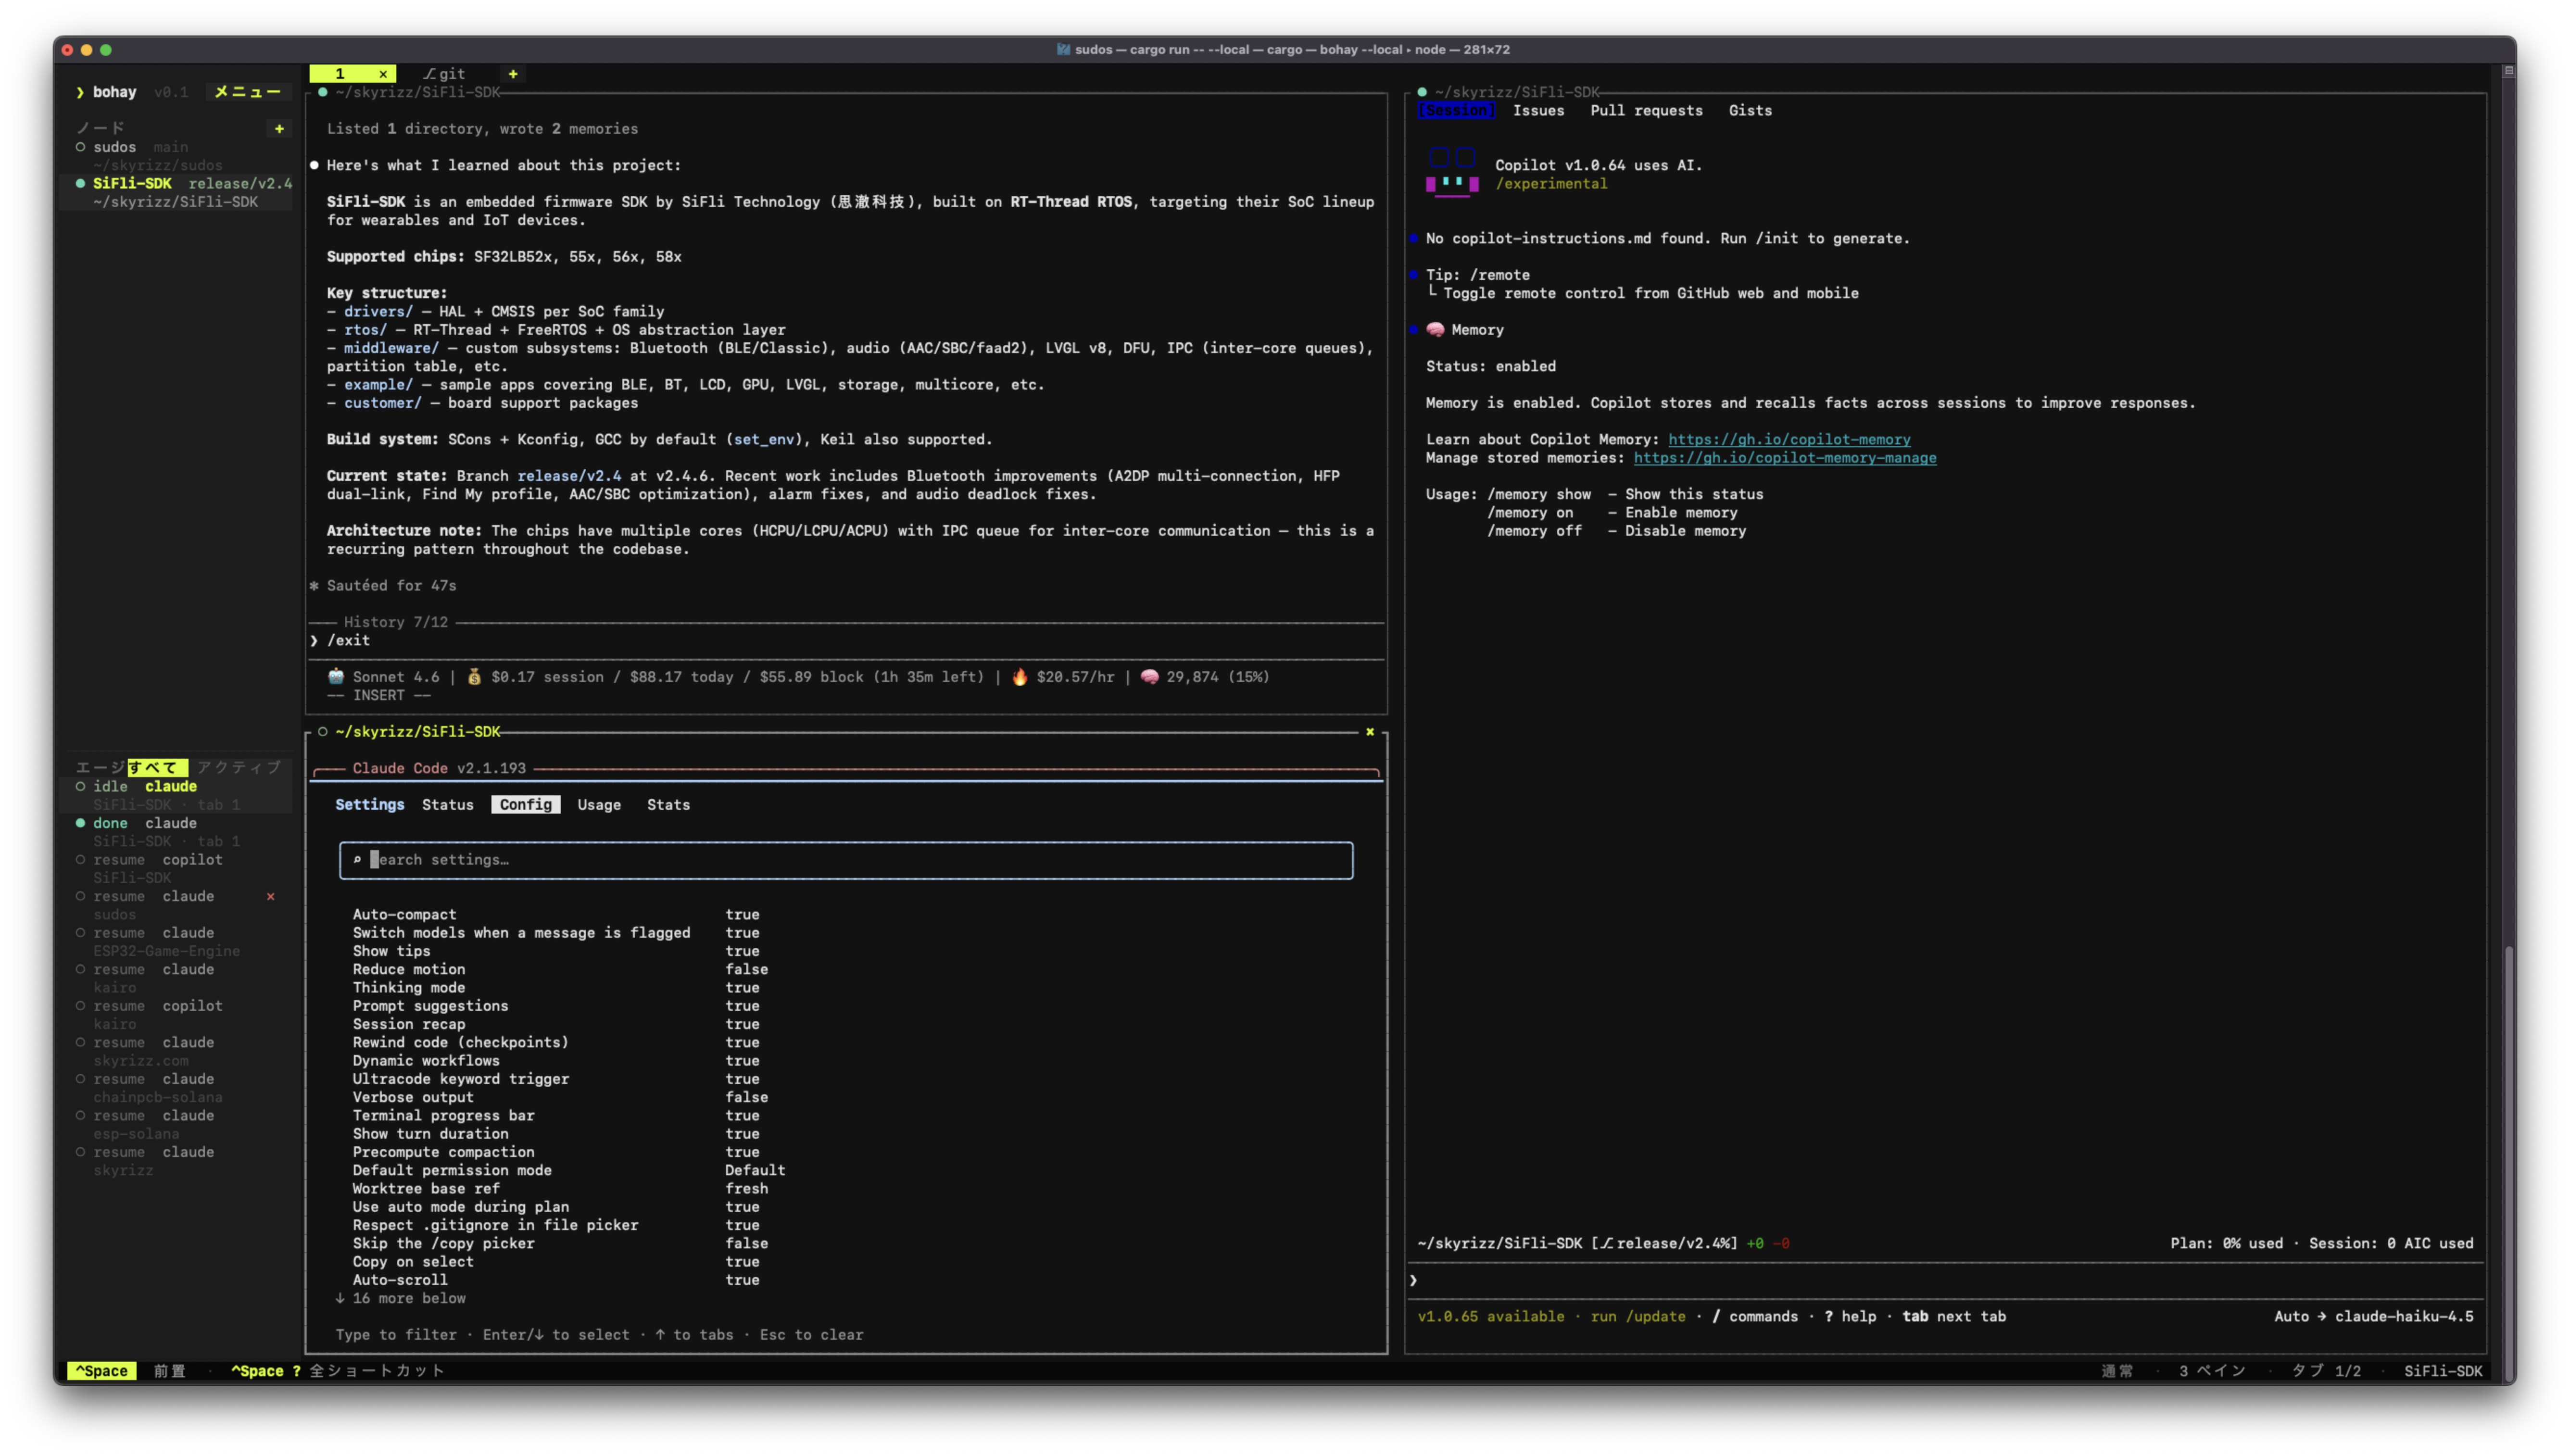Close the Claude Code pane with yellow x
Image resolution: width=2570 pixels, height=1456 pixels.
(x=1370, y=732)
